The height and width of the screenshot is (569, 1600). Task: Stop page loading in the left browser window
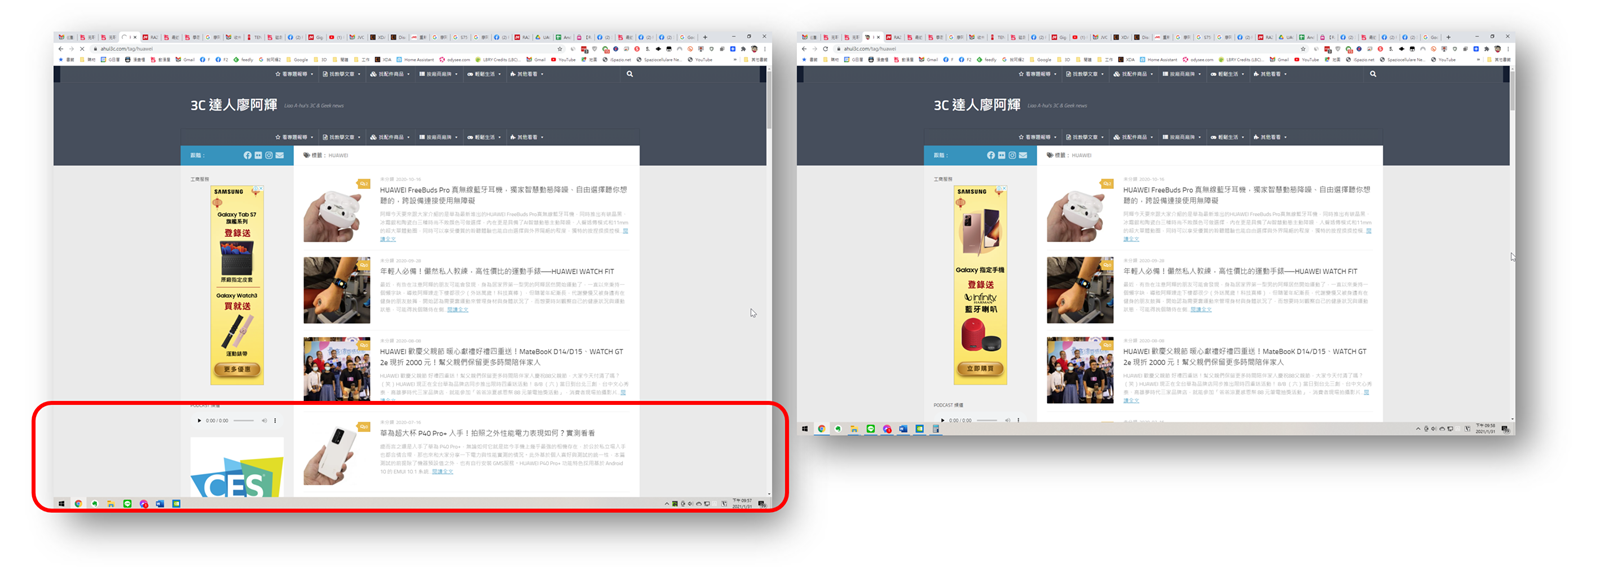(82, 48)
